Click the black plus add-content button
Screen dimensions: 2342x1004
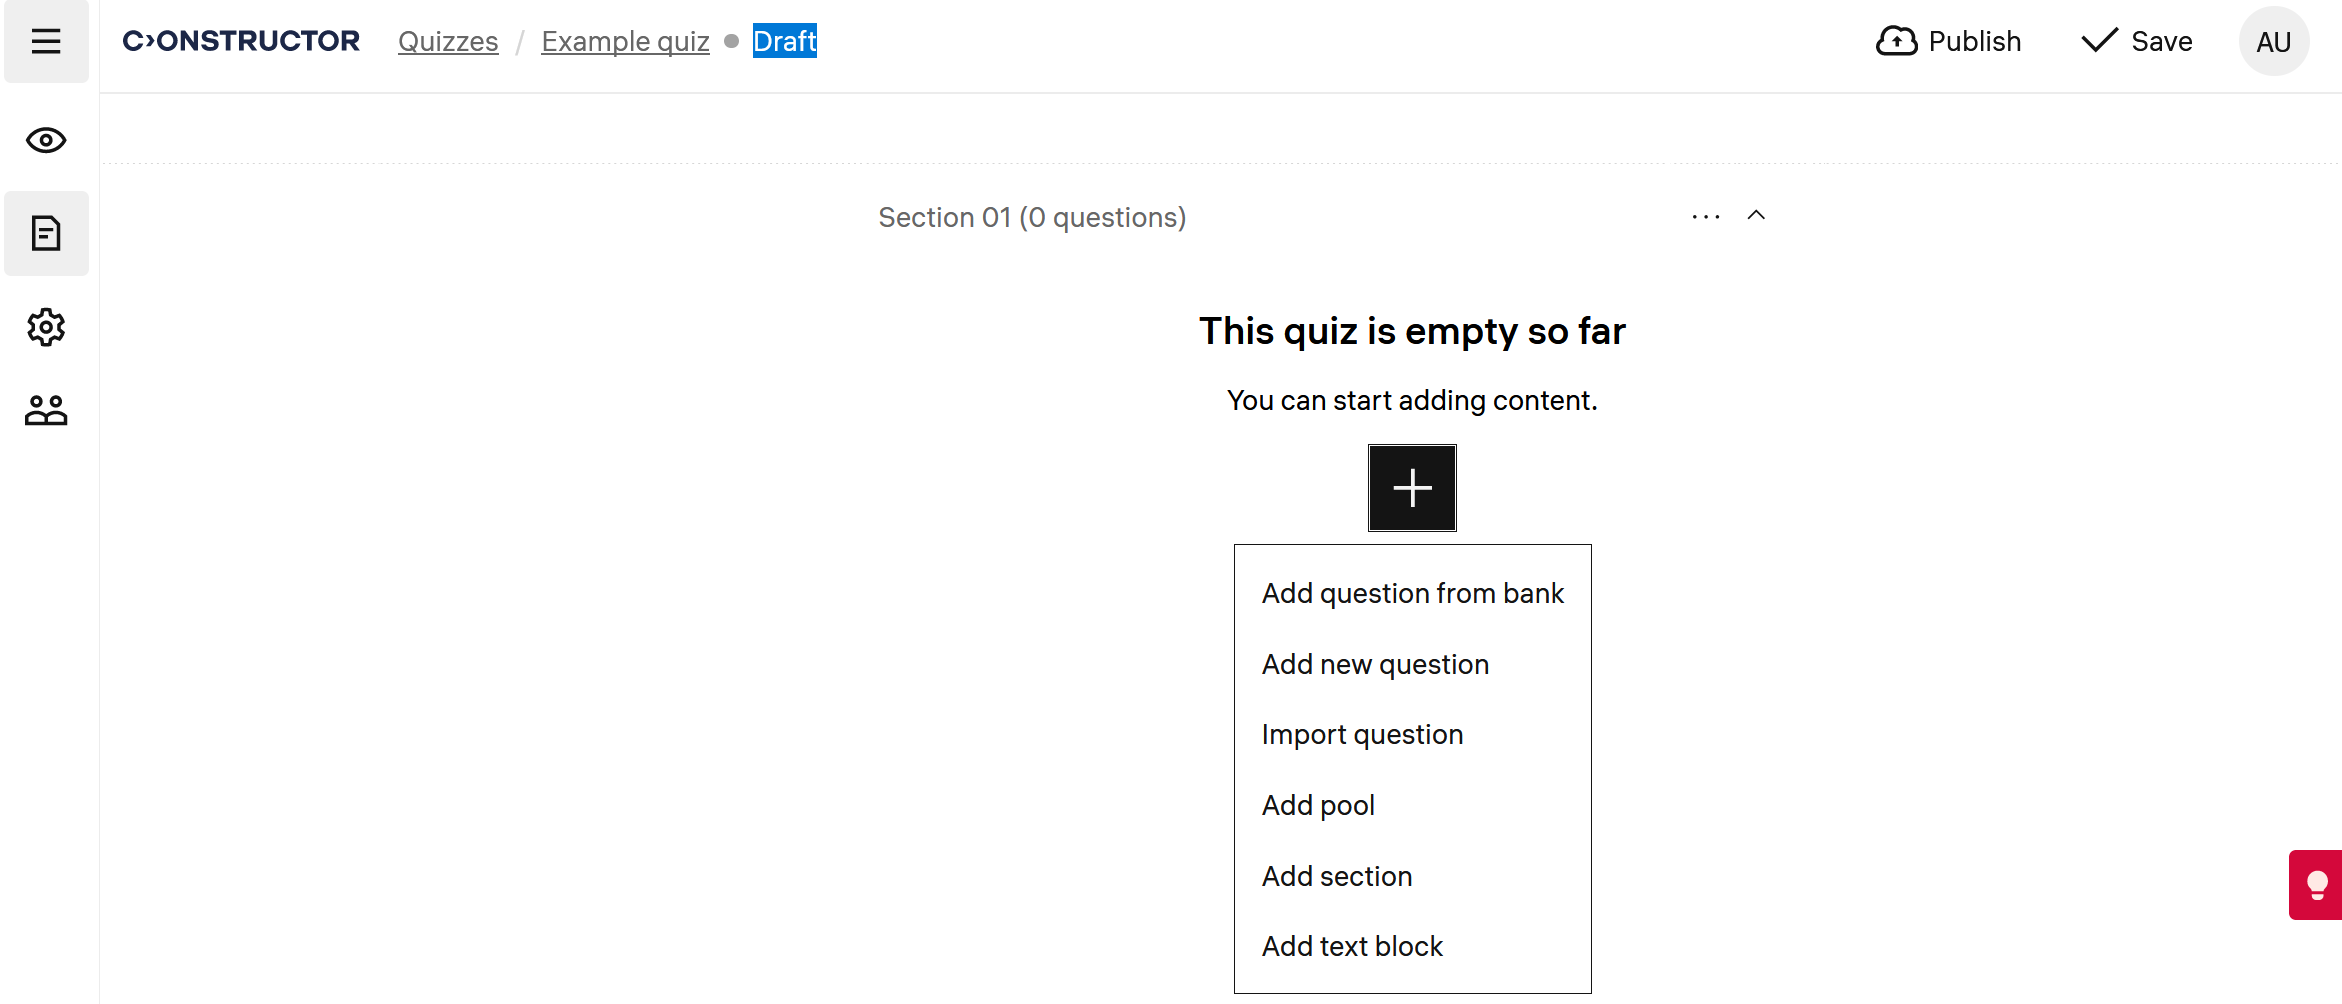pos(1412,488)
